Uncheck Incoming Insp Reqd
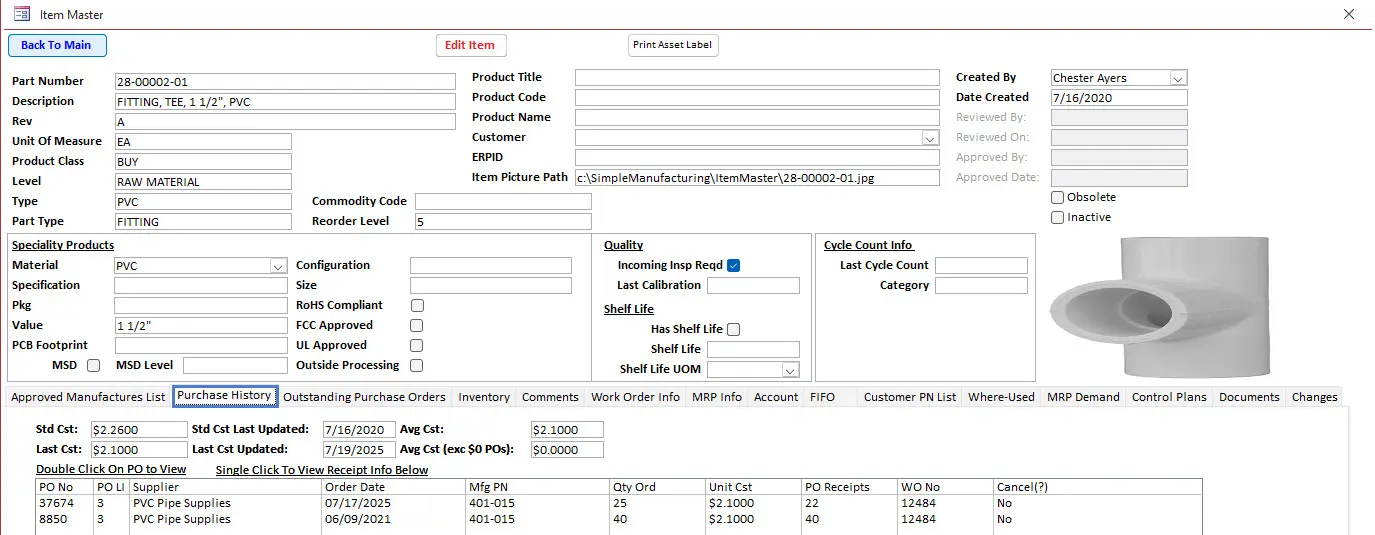 [x=733, y=265]
